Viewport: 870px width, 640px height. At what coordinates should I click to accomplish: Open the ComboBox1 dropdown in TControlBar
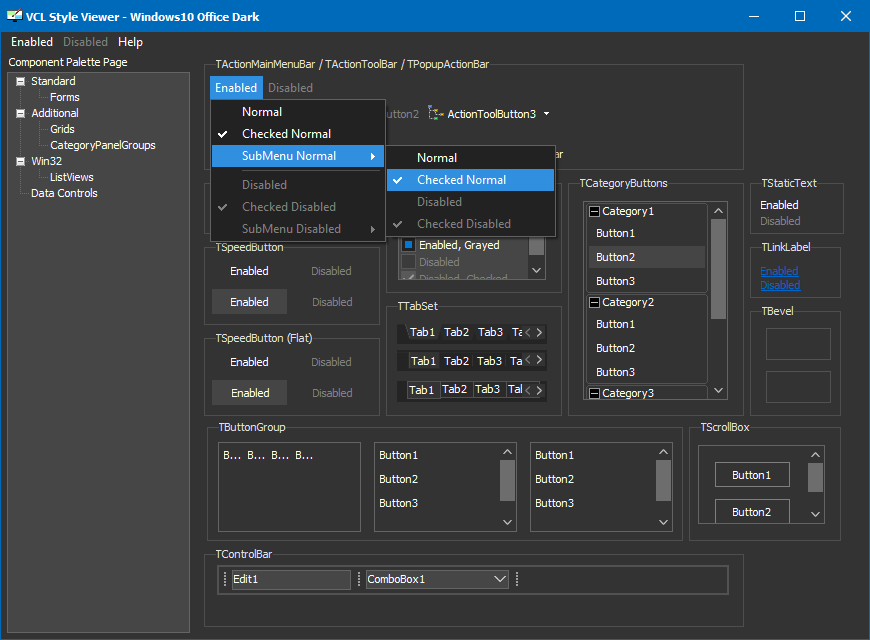500,579
